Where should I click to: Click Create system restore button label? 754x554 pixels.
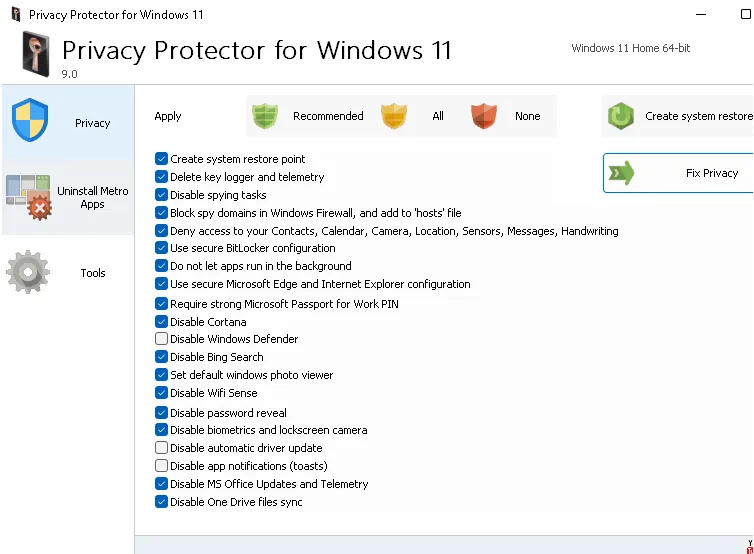[698, 116]
